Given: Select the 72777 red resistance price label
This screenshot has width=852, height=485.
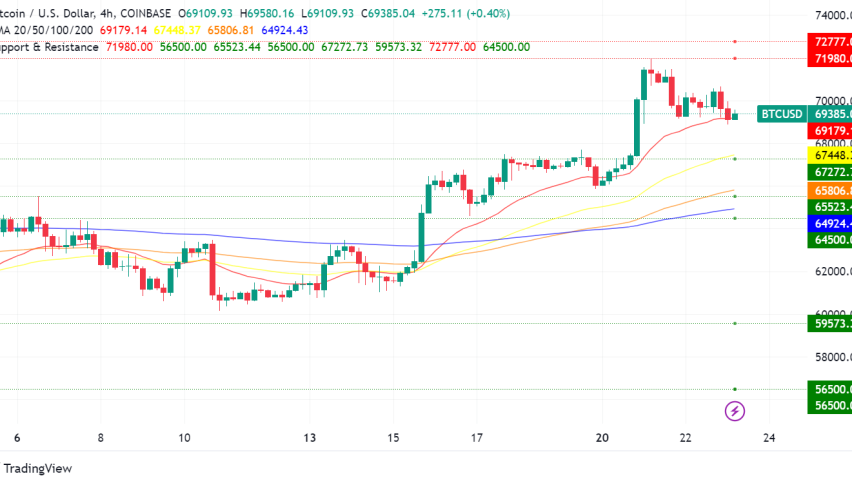Looking at the screenshot, I should pos(830,42).
